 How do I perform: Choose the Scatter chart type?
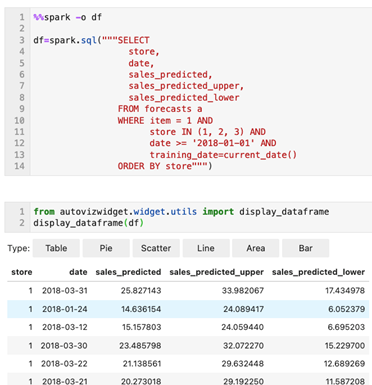click(x=156, y=248)
